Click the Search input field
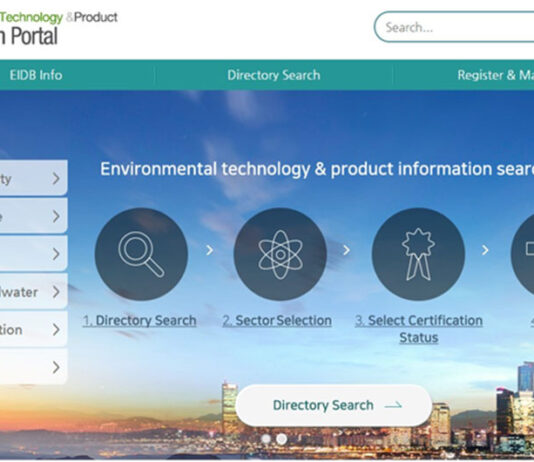 [454, 27]
